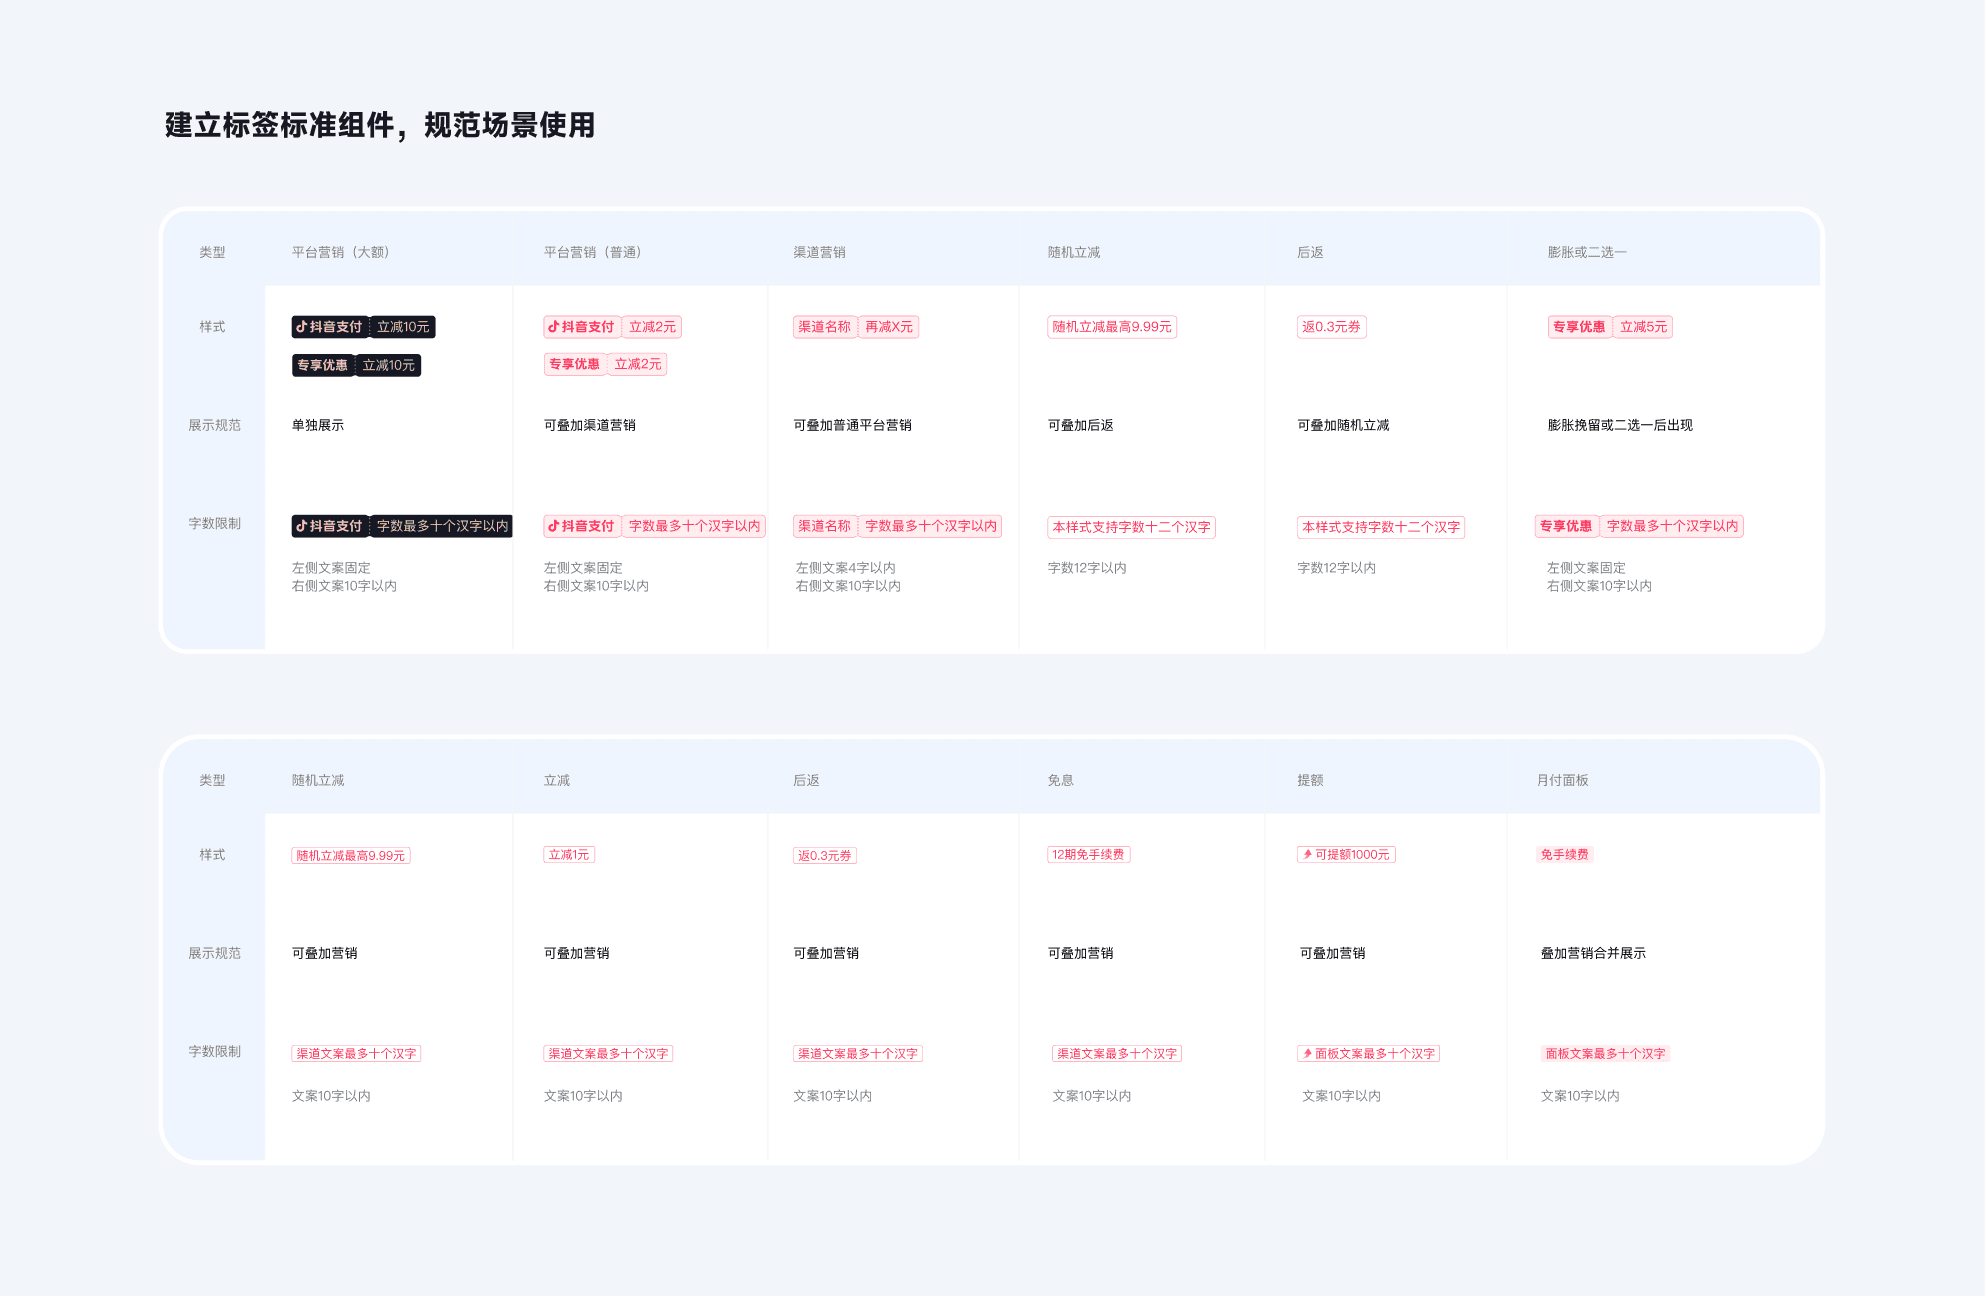Click lightning icon in 可提额1000元 tag
Viewport: 1985px width, 1296px height.
pos(1307,855)
